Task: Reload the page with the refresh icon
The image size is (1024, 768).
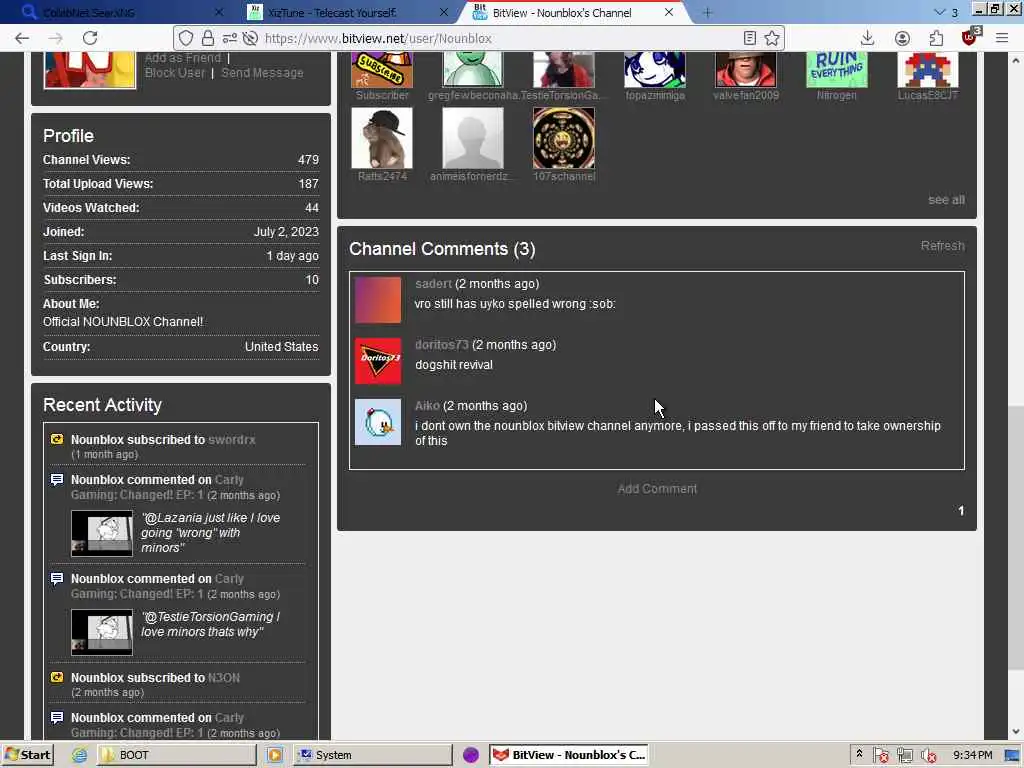Action: click(90, 39)
